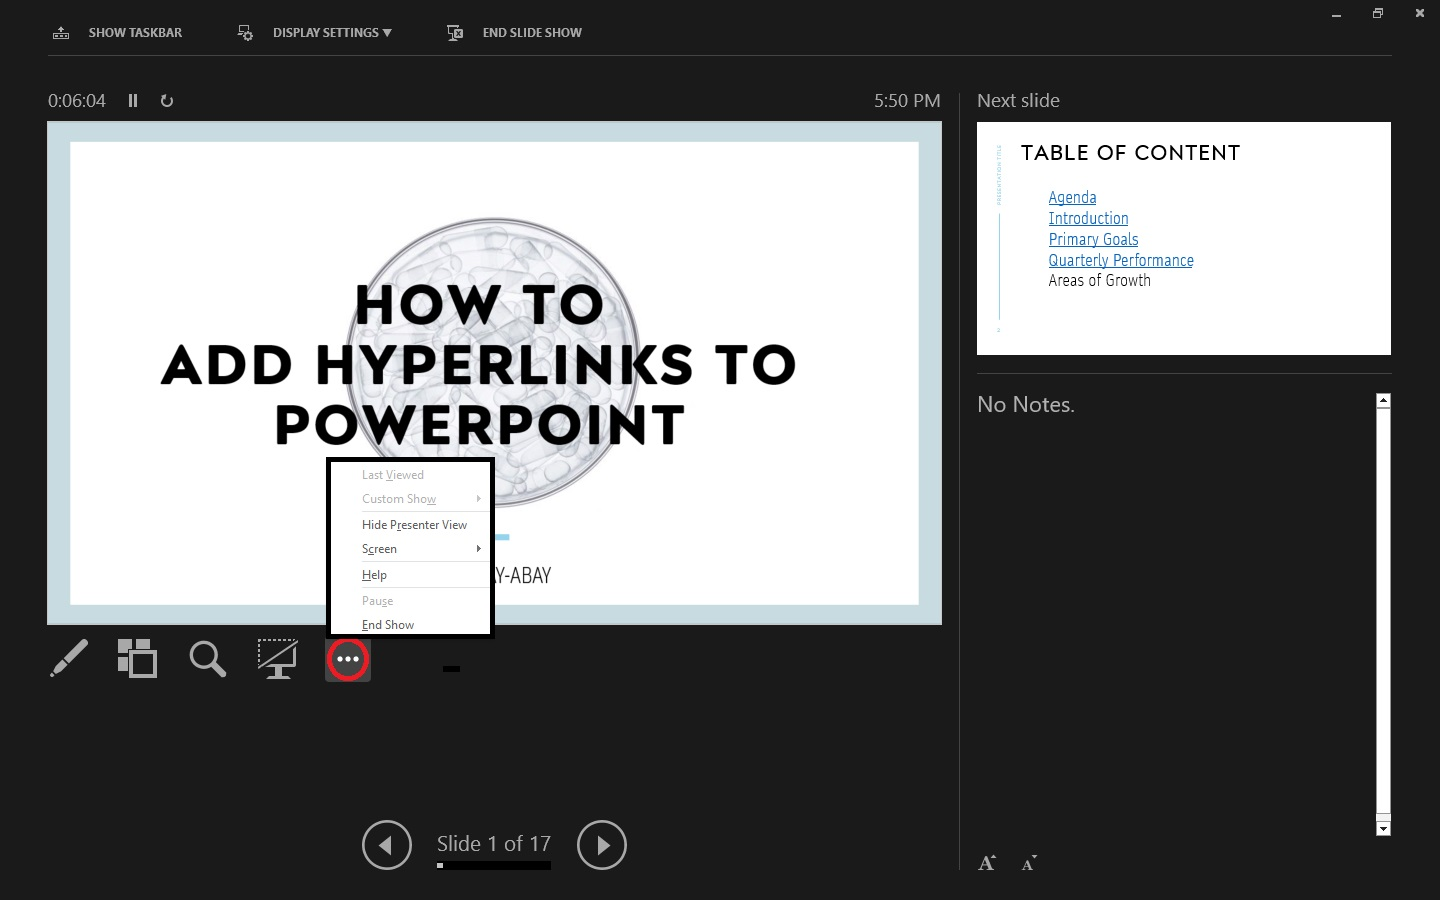The image size is (1440, 900).
Task: Open the Display Settings dropdown
Action: 315,33
